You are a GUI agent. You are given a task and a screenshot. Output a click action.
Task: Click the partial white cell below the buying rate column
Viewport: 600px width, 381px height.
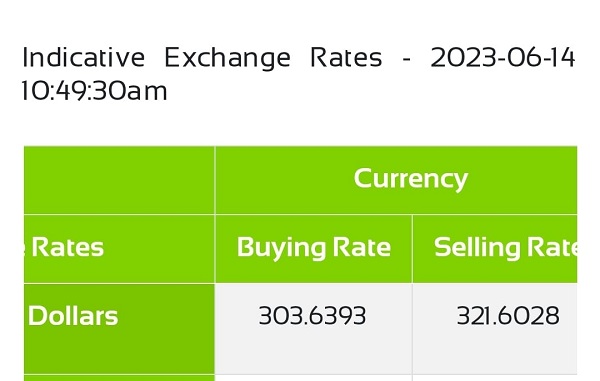[314, 378]
